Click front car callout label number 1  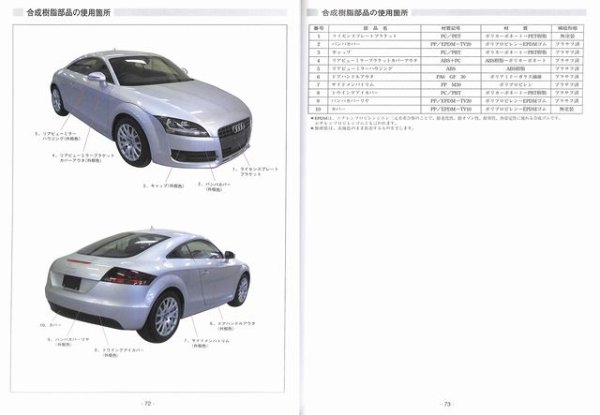point(255,171)
